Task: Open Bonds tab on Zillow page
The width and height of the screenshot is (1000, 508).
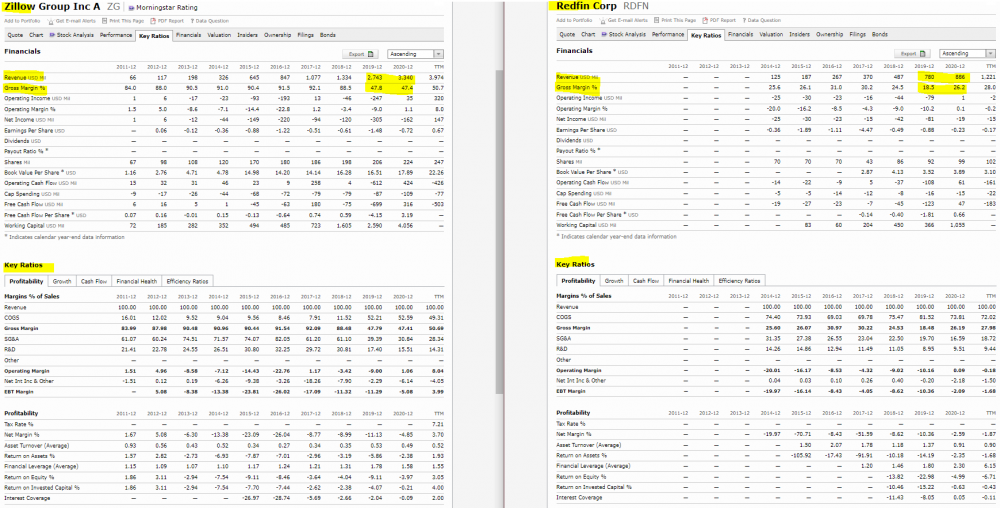Action: click(x=328, y=35)
